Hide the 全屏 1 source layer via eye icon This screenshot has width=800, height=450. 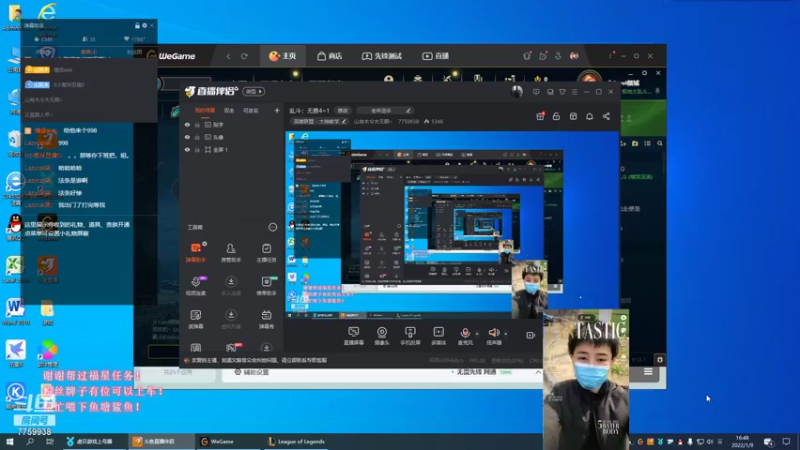[x=187, y=149]
